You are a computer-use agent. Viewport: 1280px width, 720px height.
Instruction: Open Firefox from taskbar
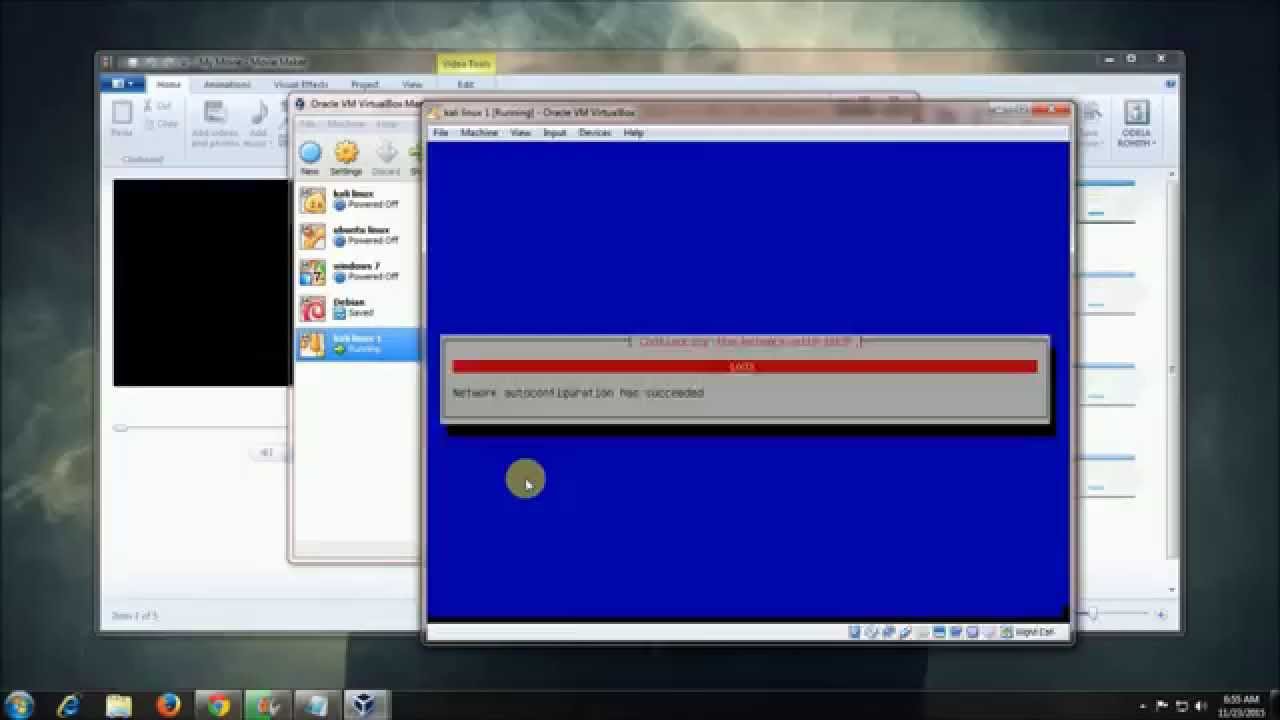168,705
